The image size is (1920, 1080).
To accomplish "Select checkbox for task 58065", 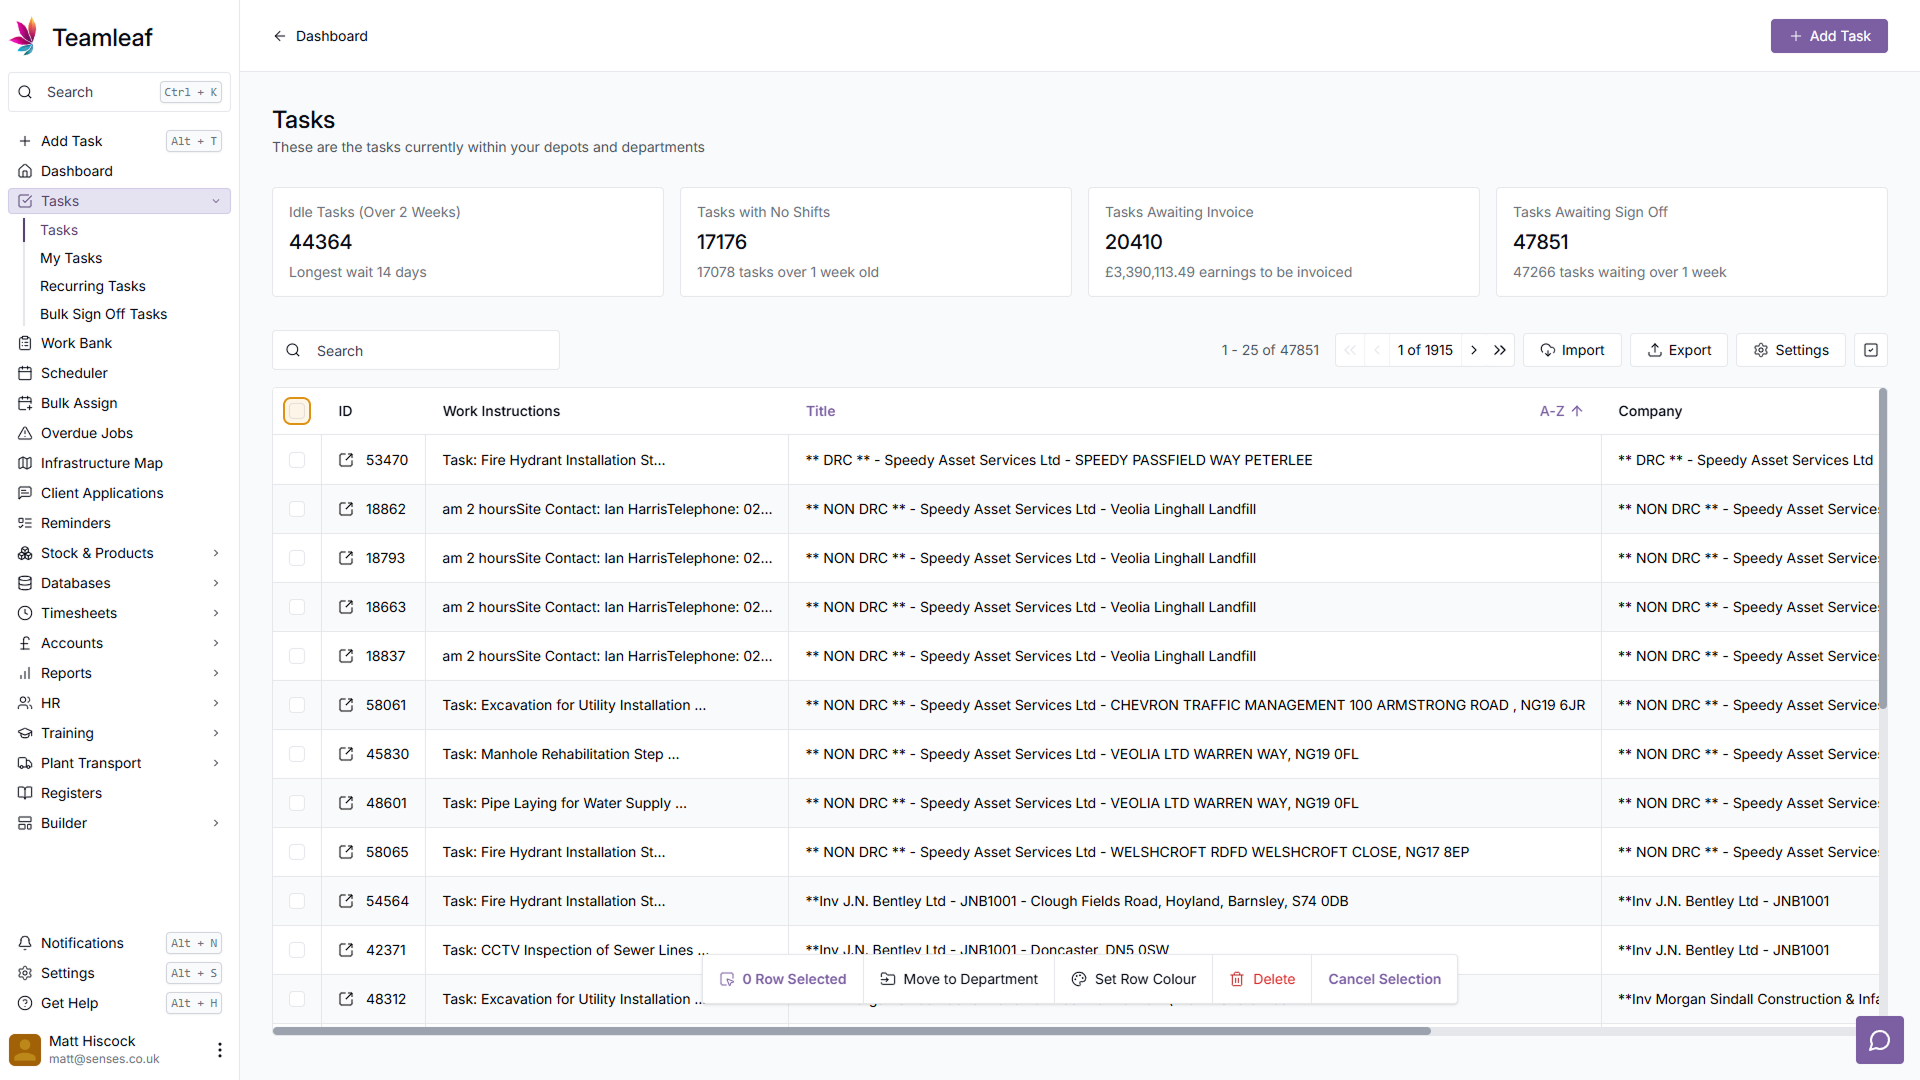I will (297, 852).
